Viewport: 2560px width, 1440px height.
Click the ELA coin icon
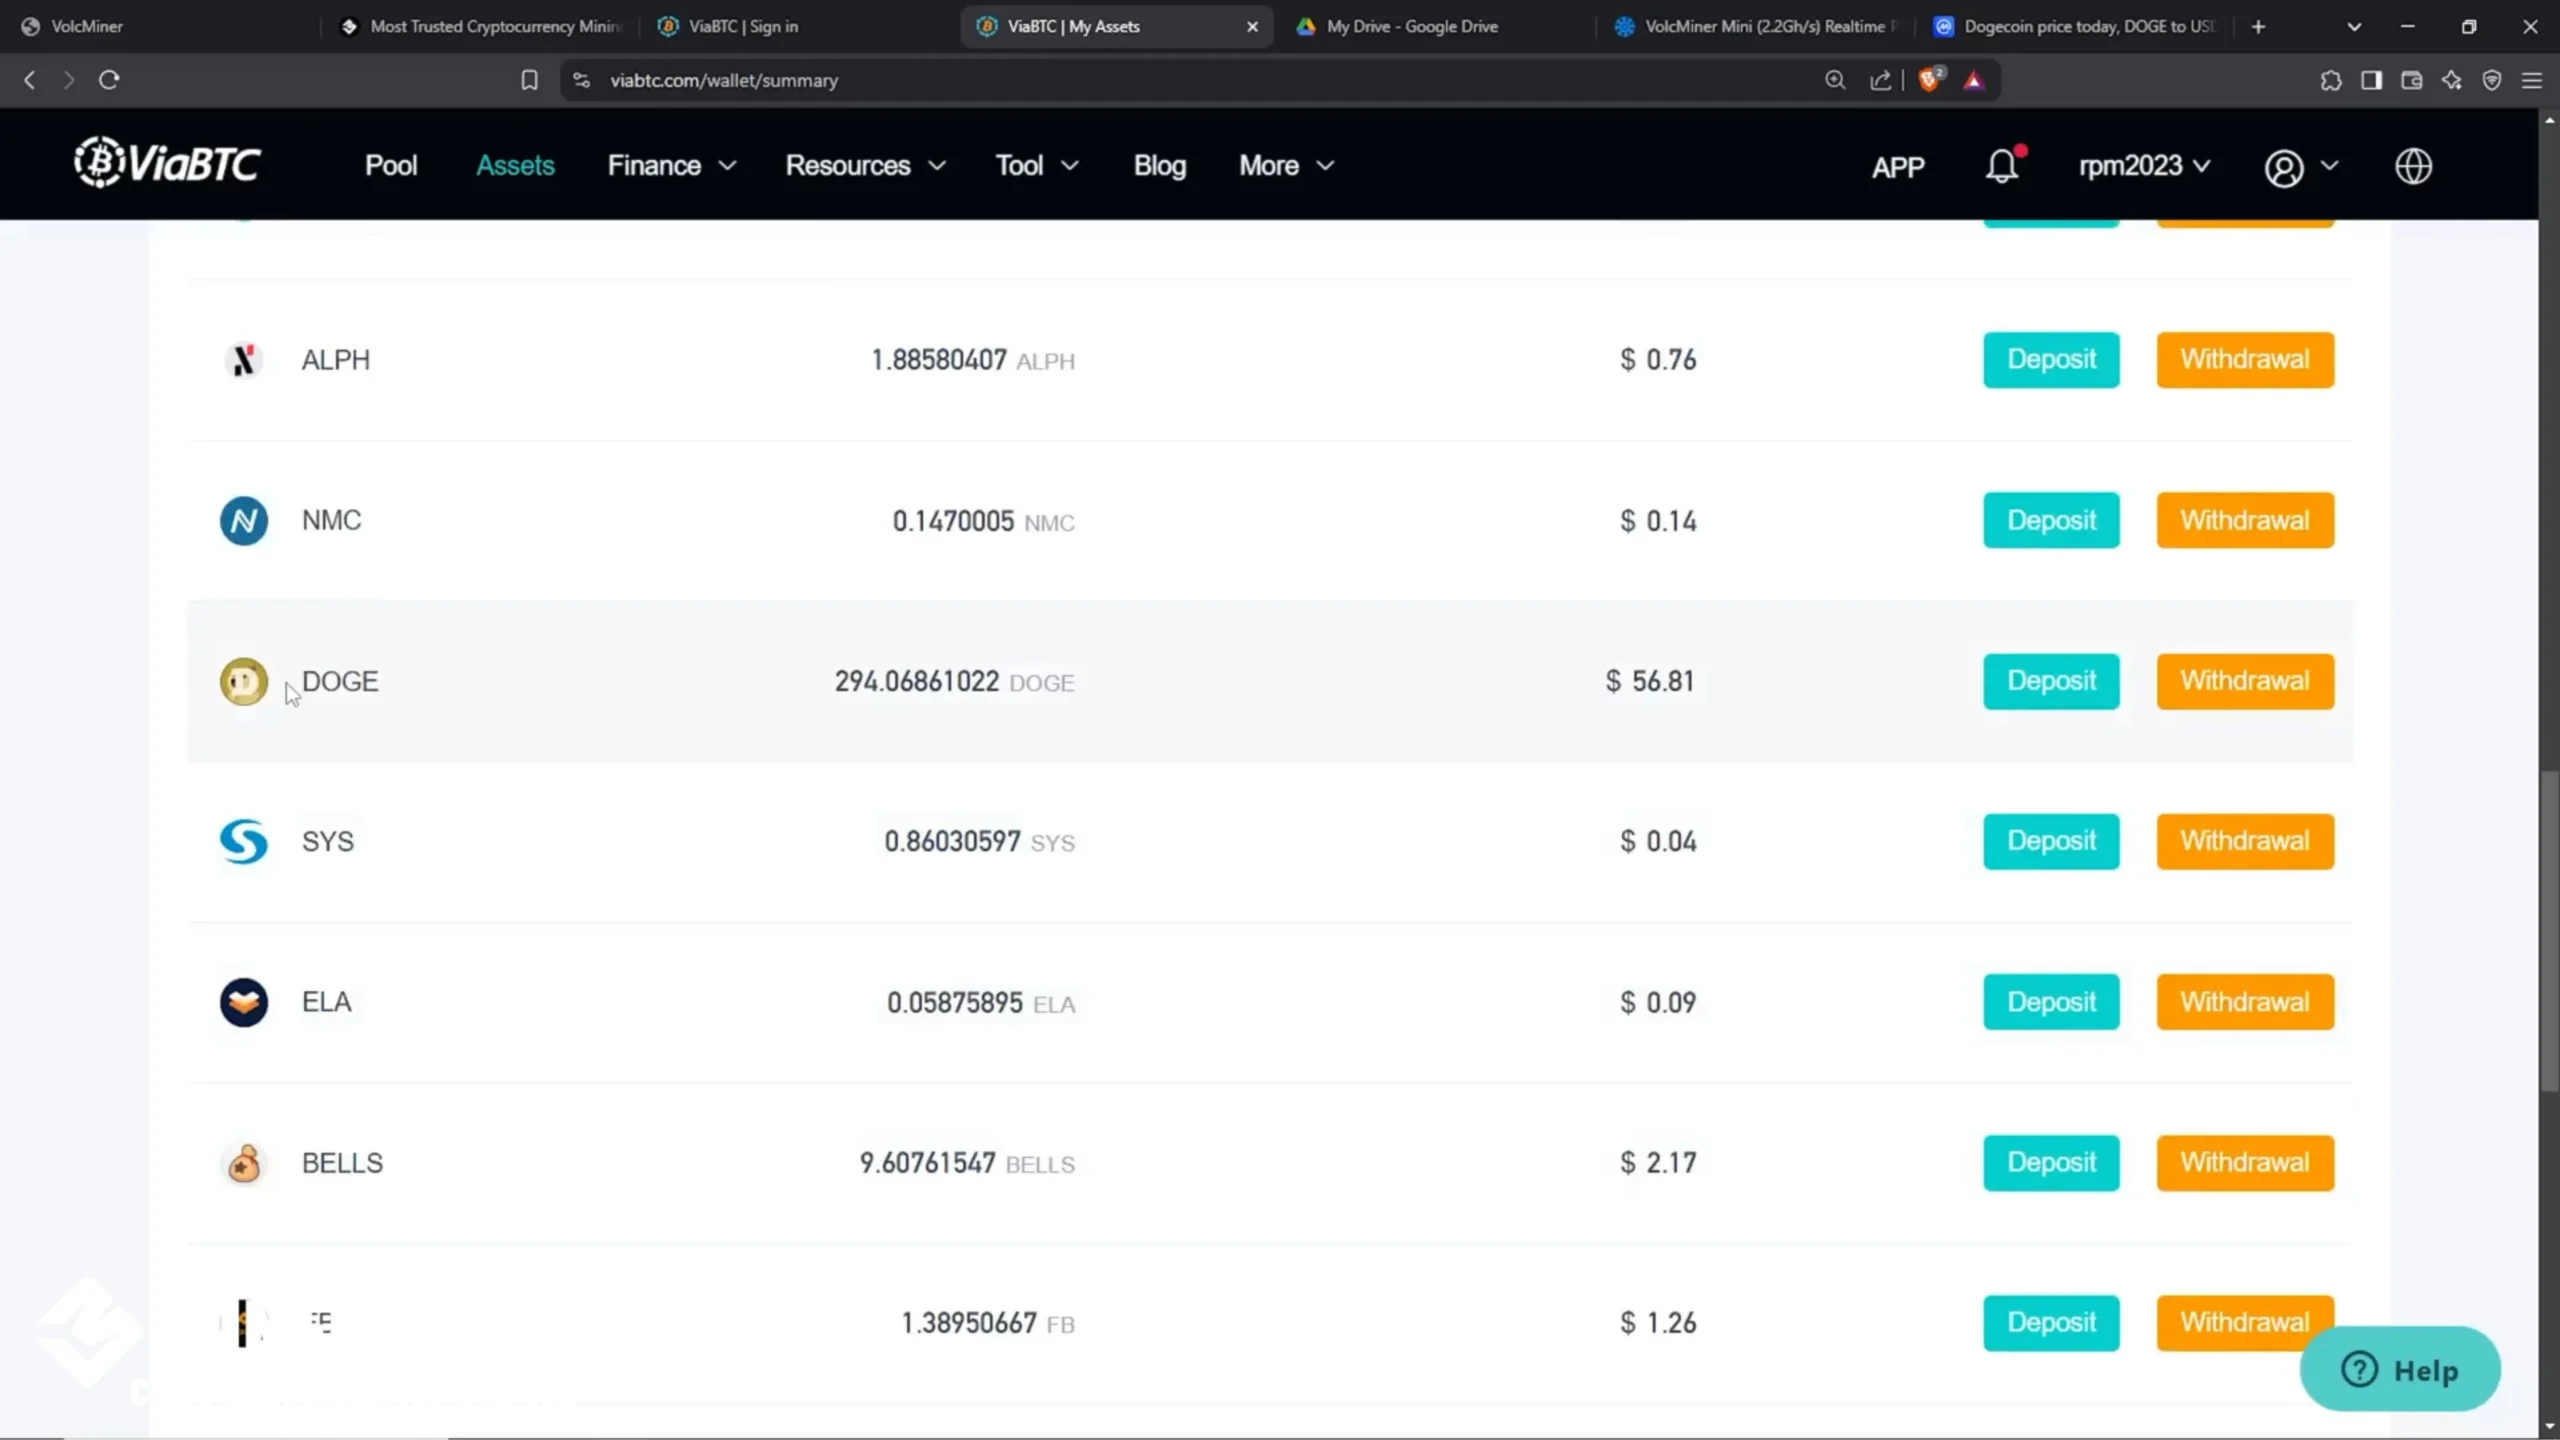pyautogui.click(x=243, y=1002)
